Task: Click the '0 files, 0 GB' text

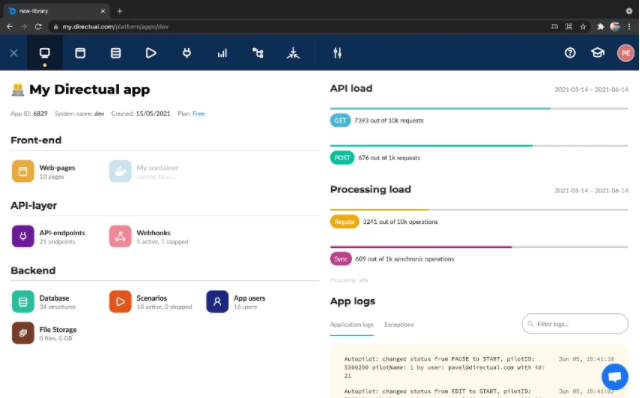Action: (56, 338)
